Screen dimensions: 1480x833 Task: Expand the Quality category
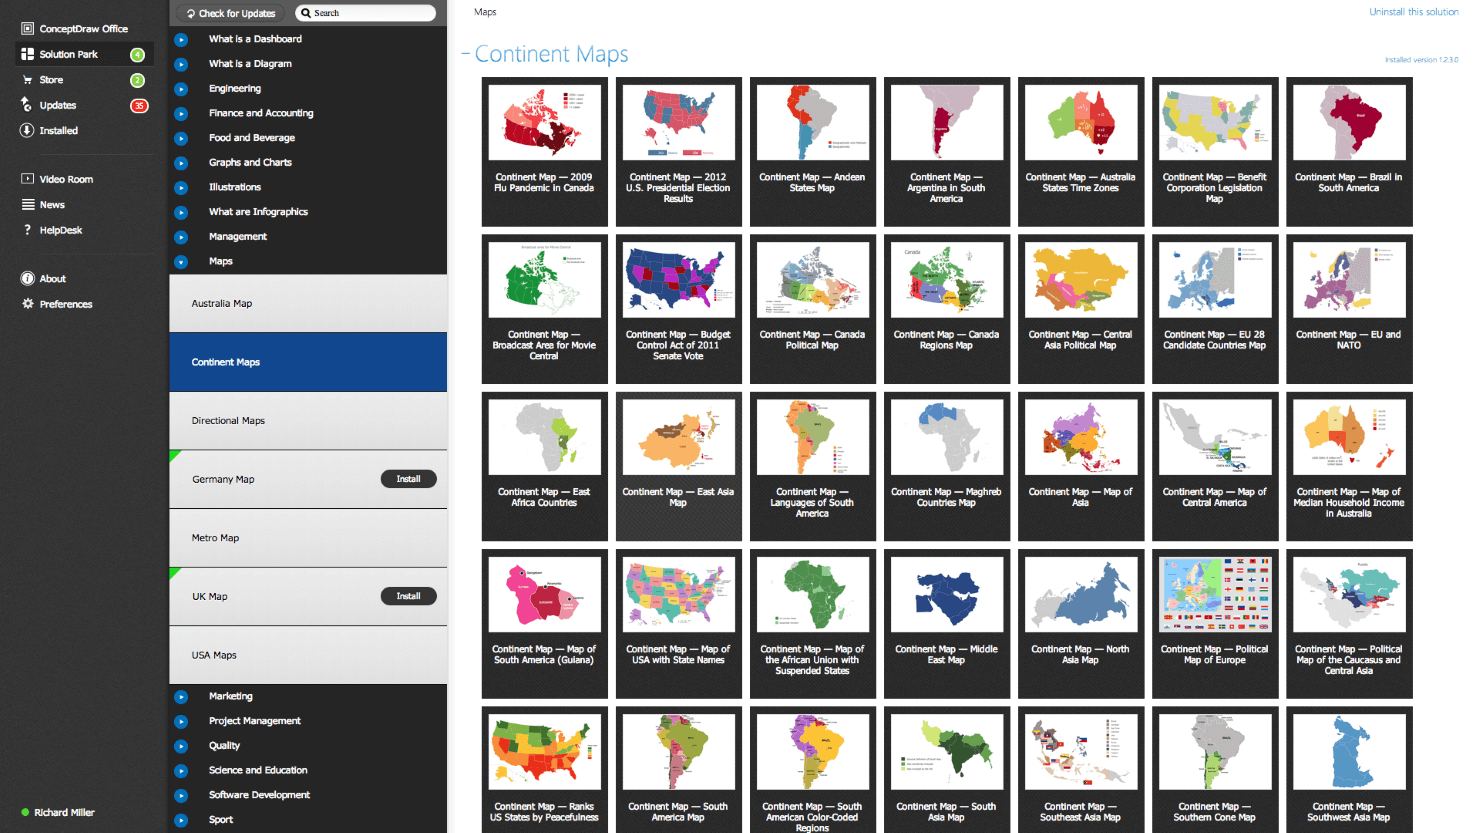pyautogui.click(x=181, y=746)
